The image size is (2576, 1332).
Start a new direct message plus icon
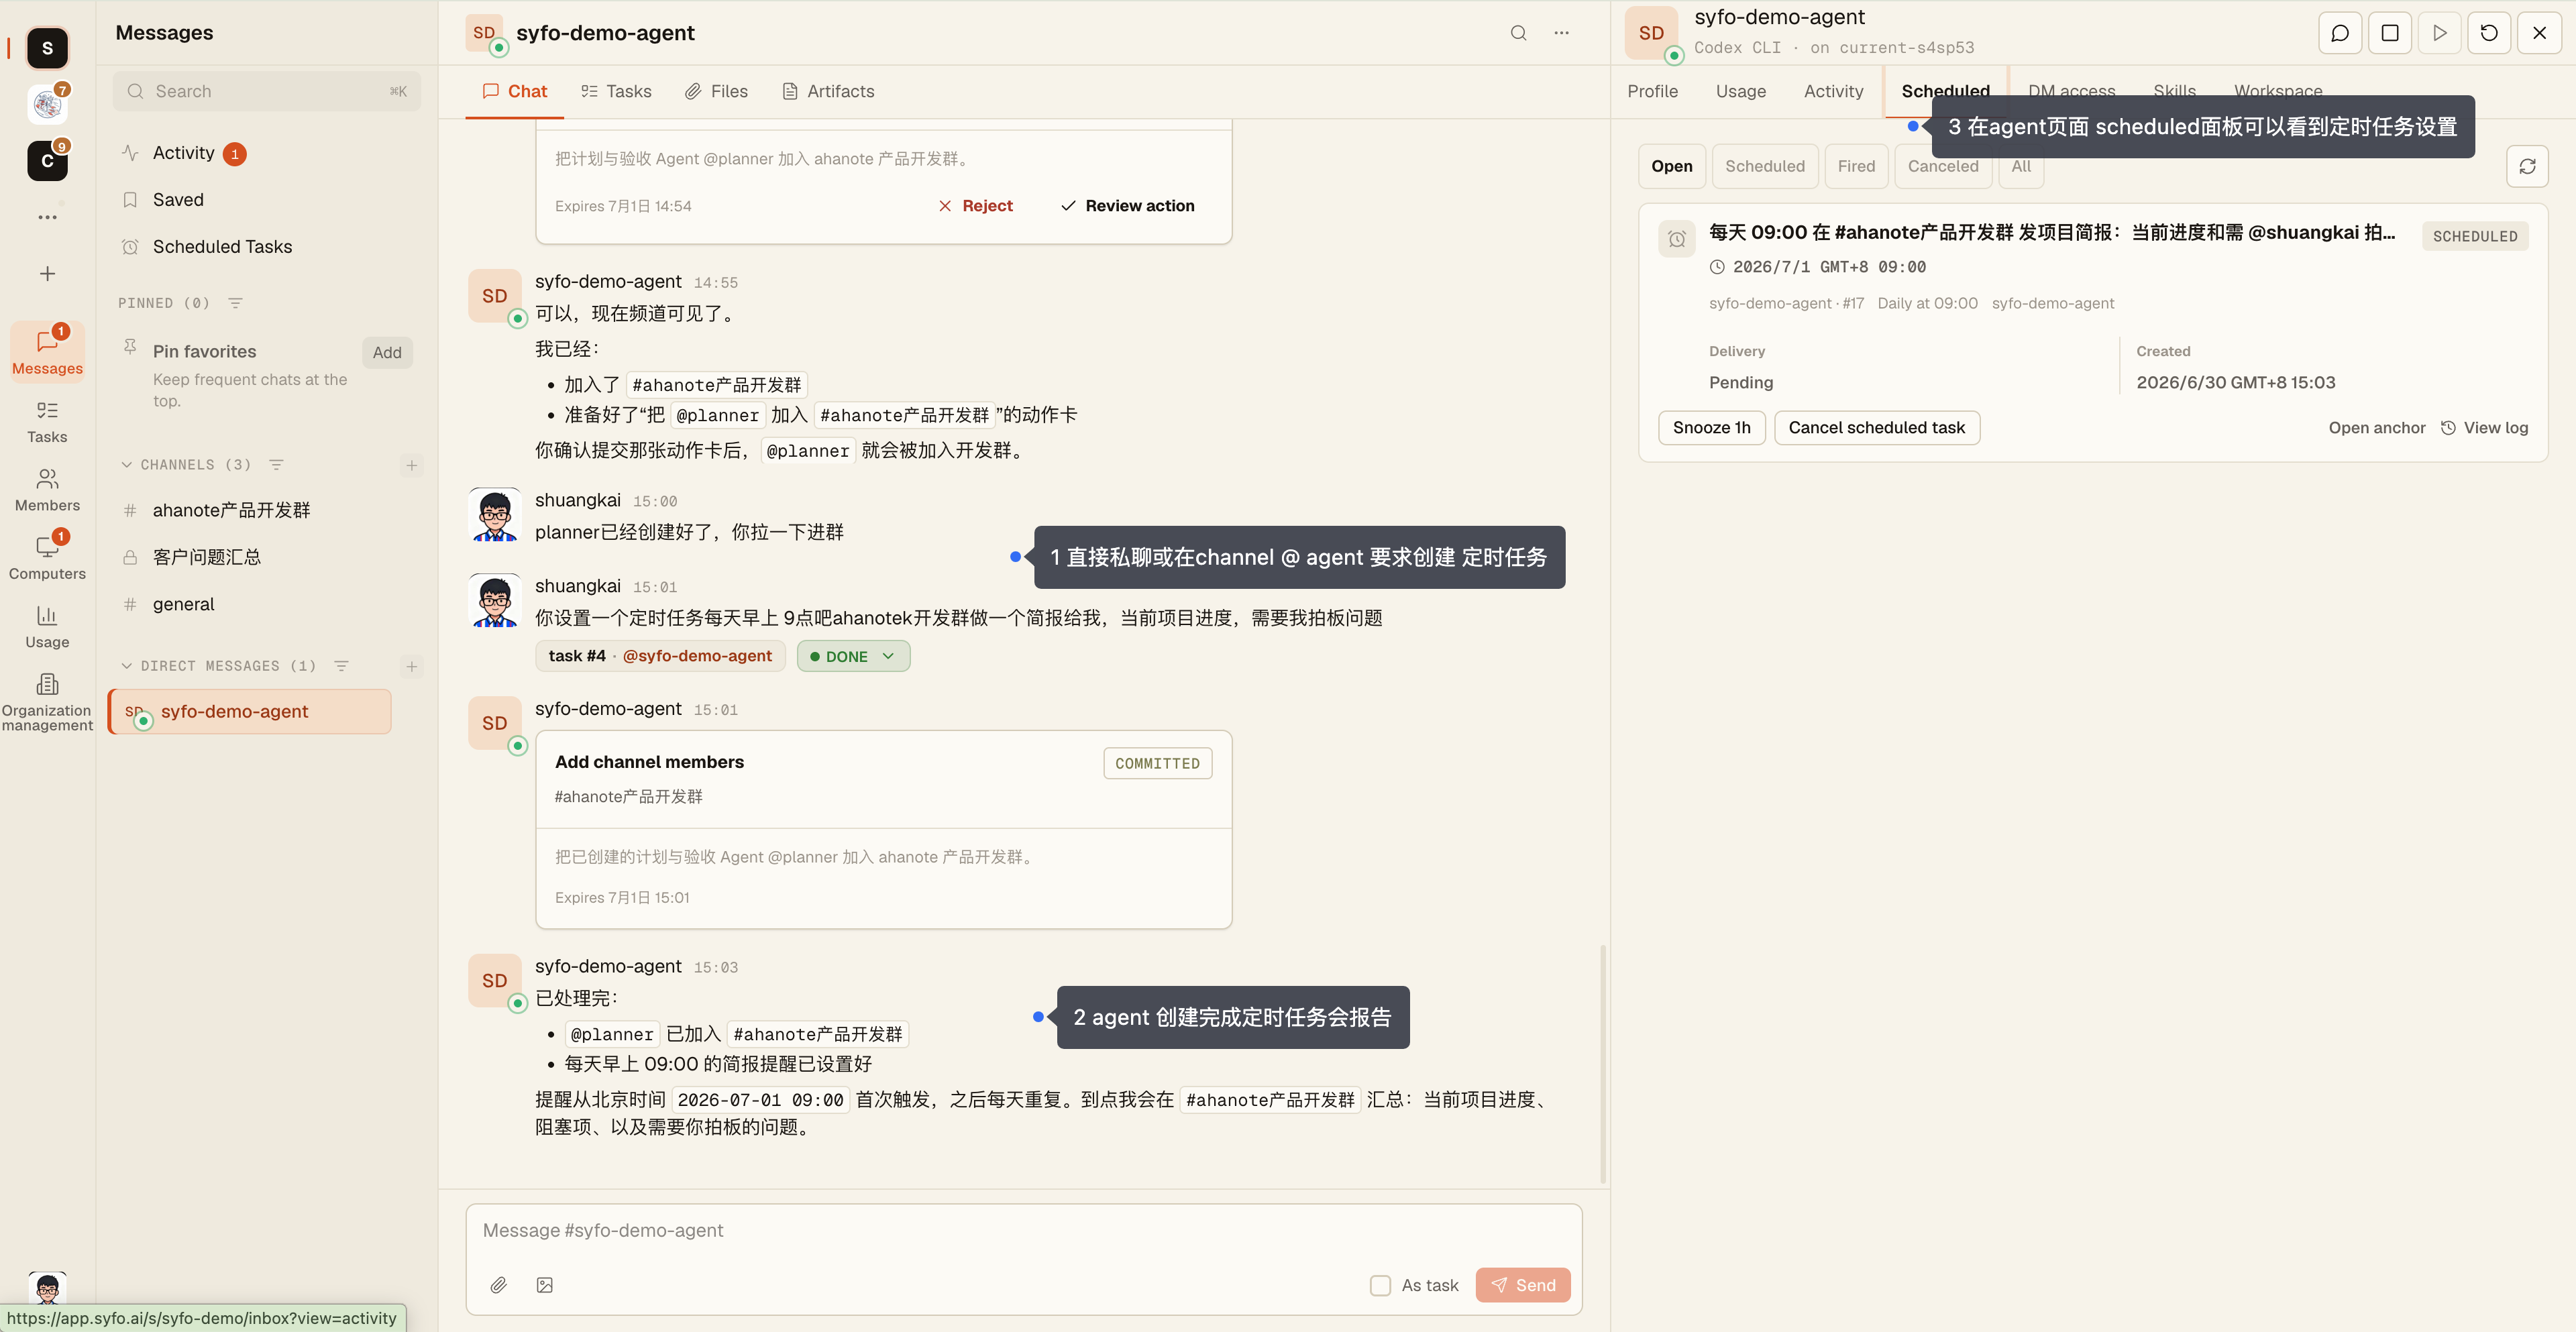coord(411,666)
